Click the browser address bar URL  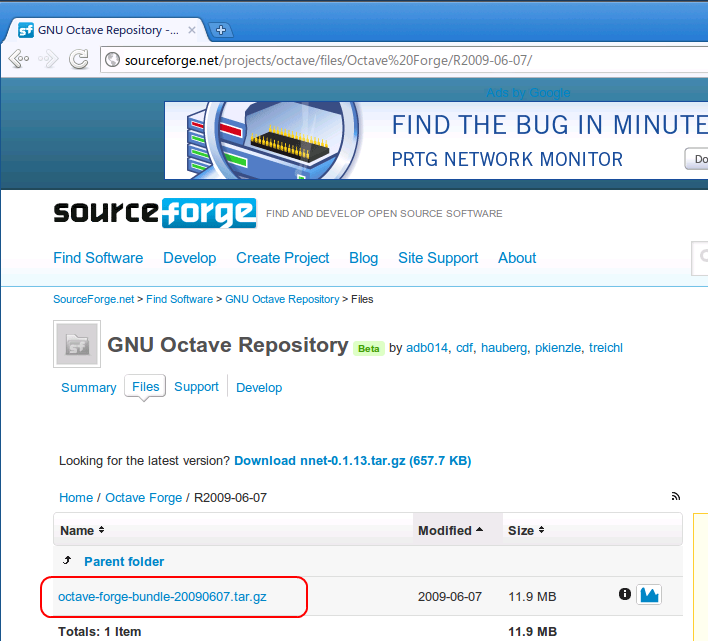coord(328,60)
